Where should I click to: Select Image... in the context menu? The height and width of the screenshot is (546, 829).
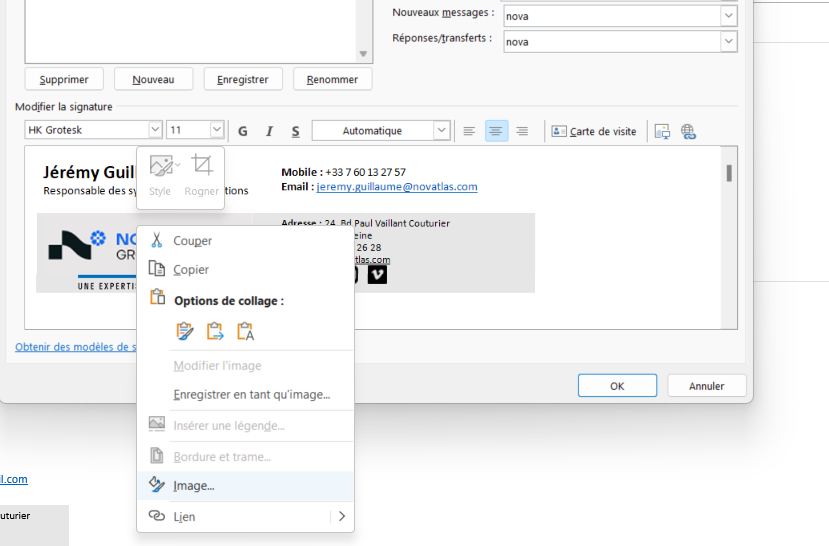click(194, 486)
